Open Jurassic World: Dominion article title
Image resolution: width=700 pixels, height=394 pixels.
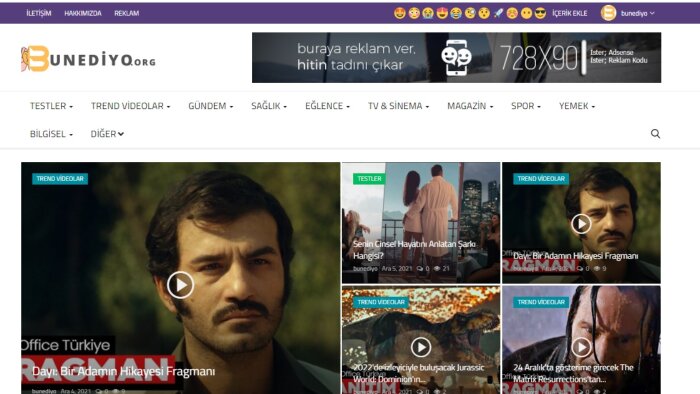pyautogui.click(x=418, y=373)
